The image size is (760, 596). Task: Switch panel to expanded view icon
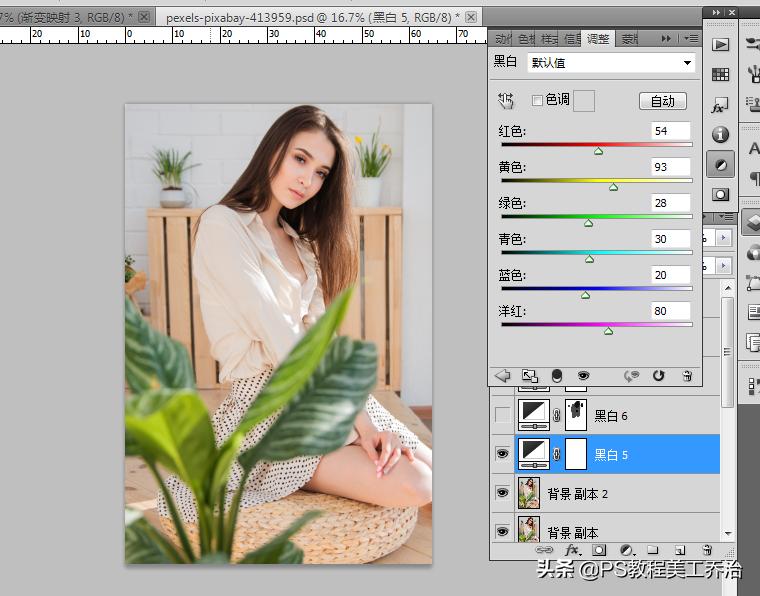(529, 376)
